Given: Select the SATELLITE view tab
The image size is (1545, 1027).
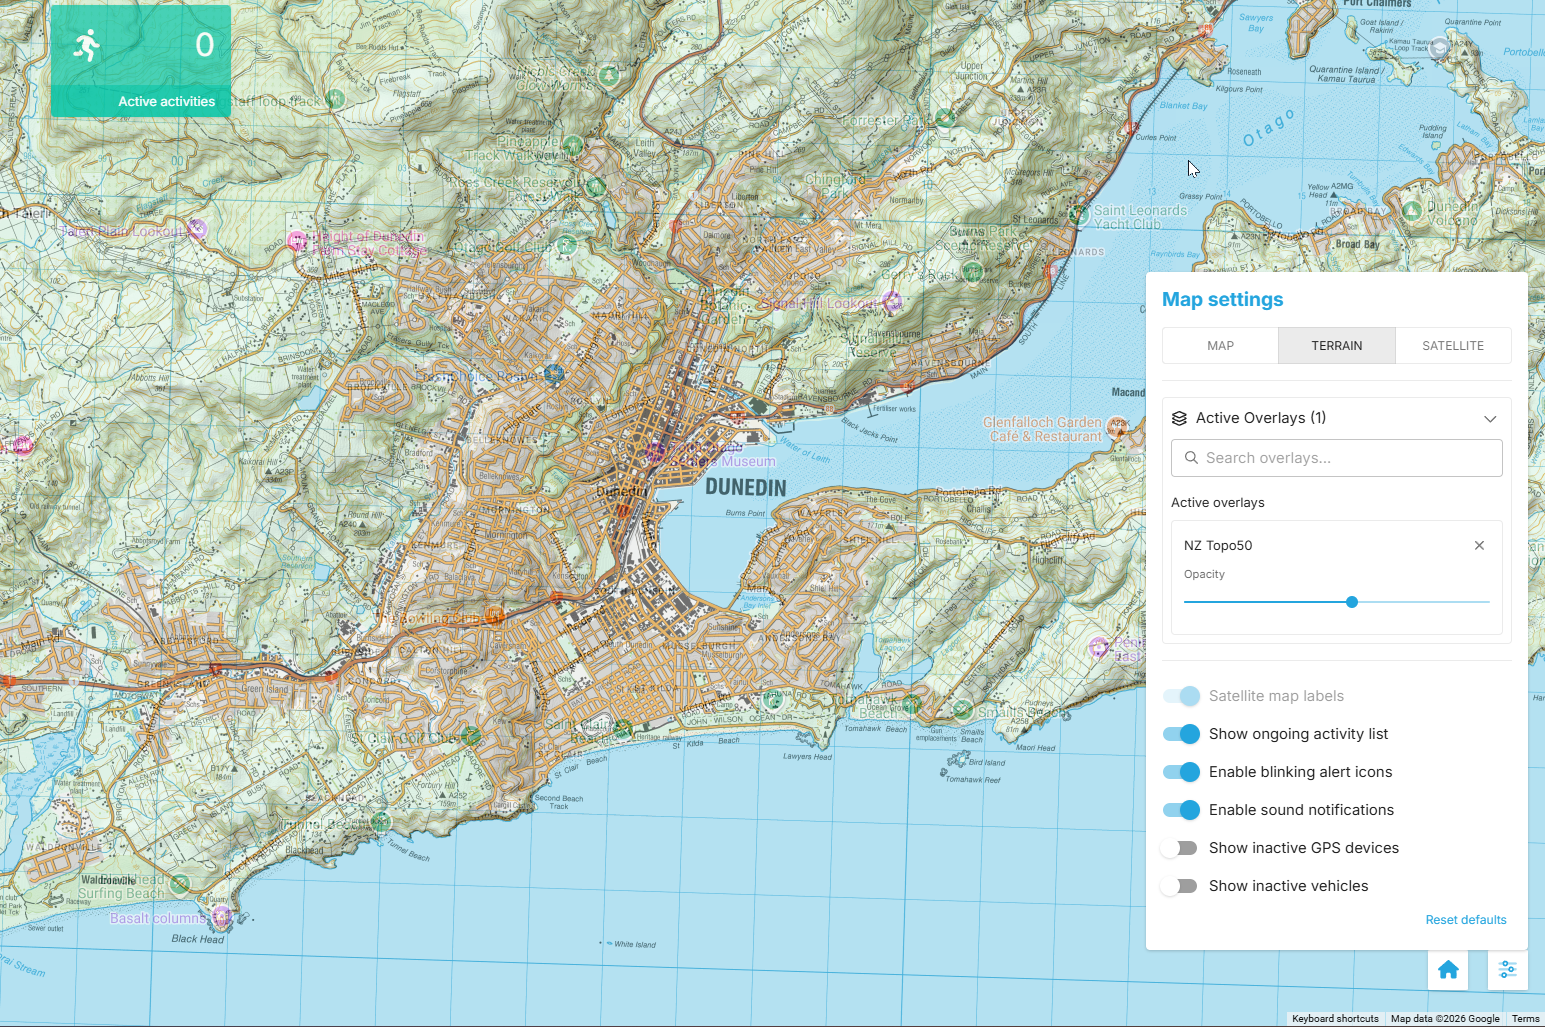Looking at the screenshot, I should (1452, 345).
